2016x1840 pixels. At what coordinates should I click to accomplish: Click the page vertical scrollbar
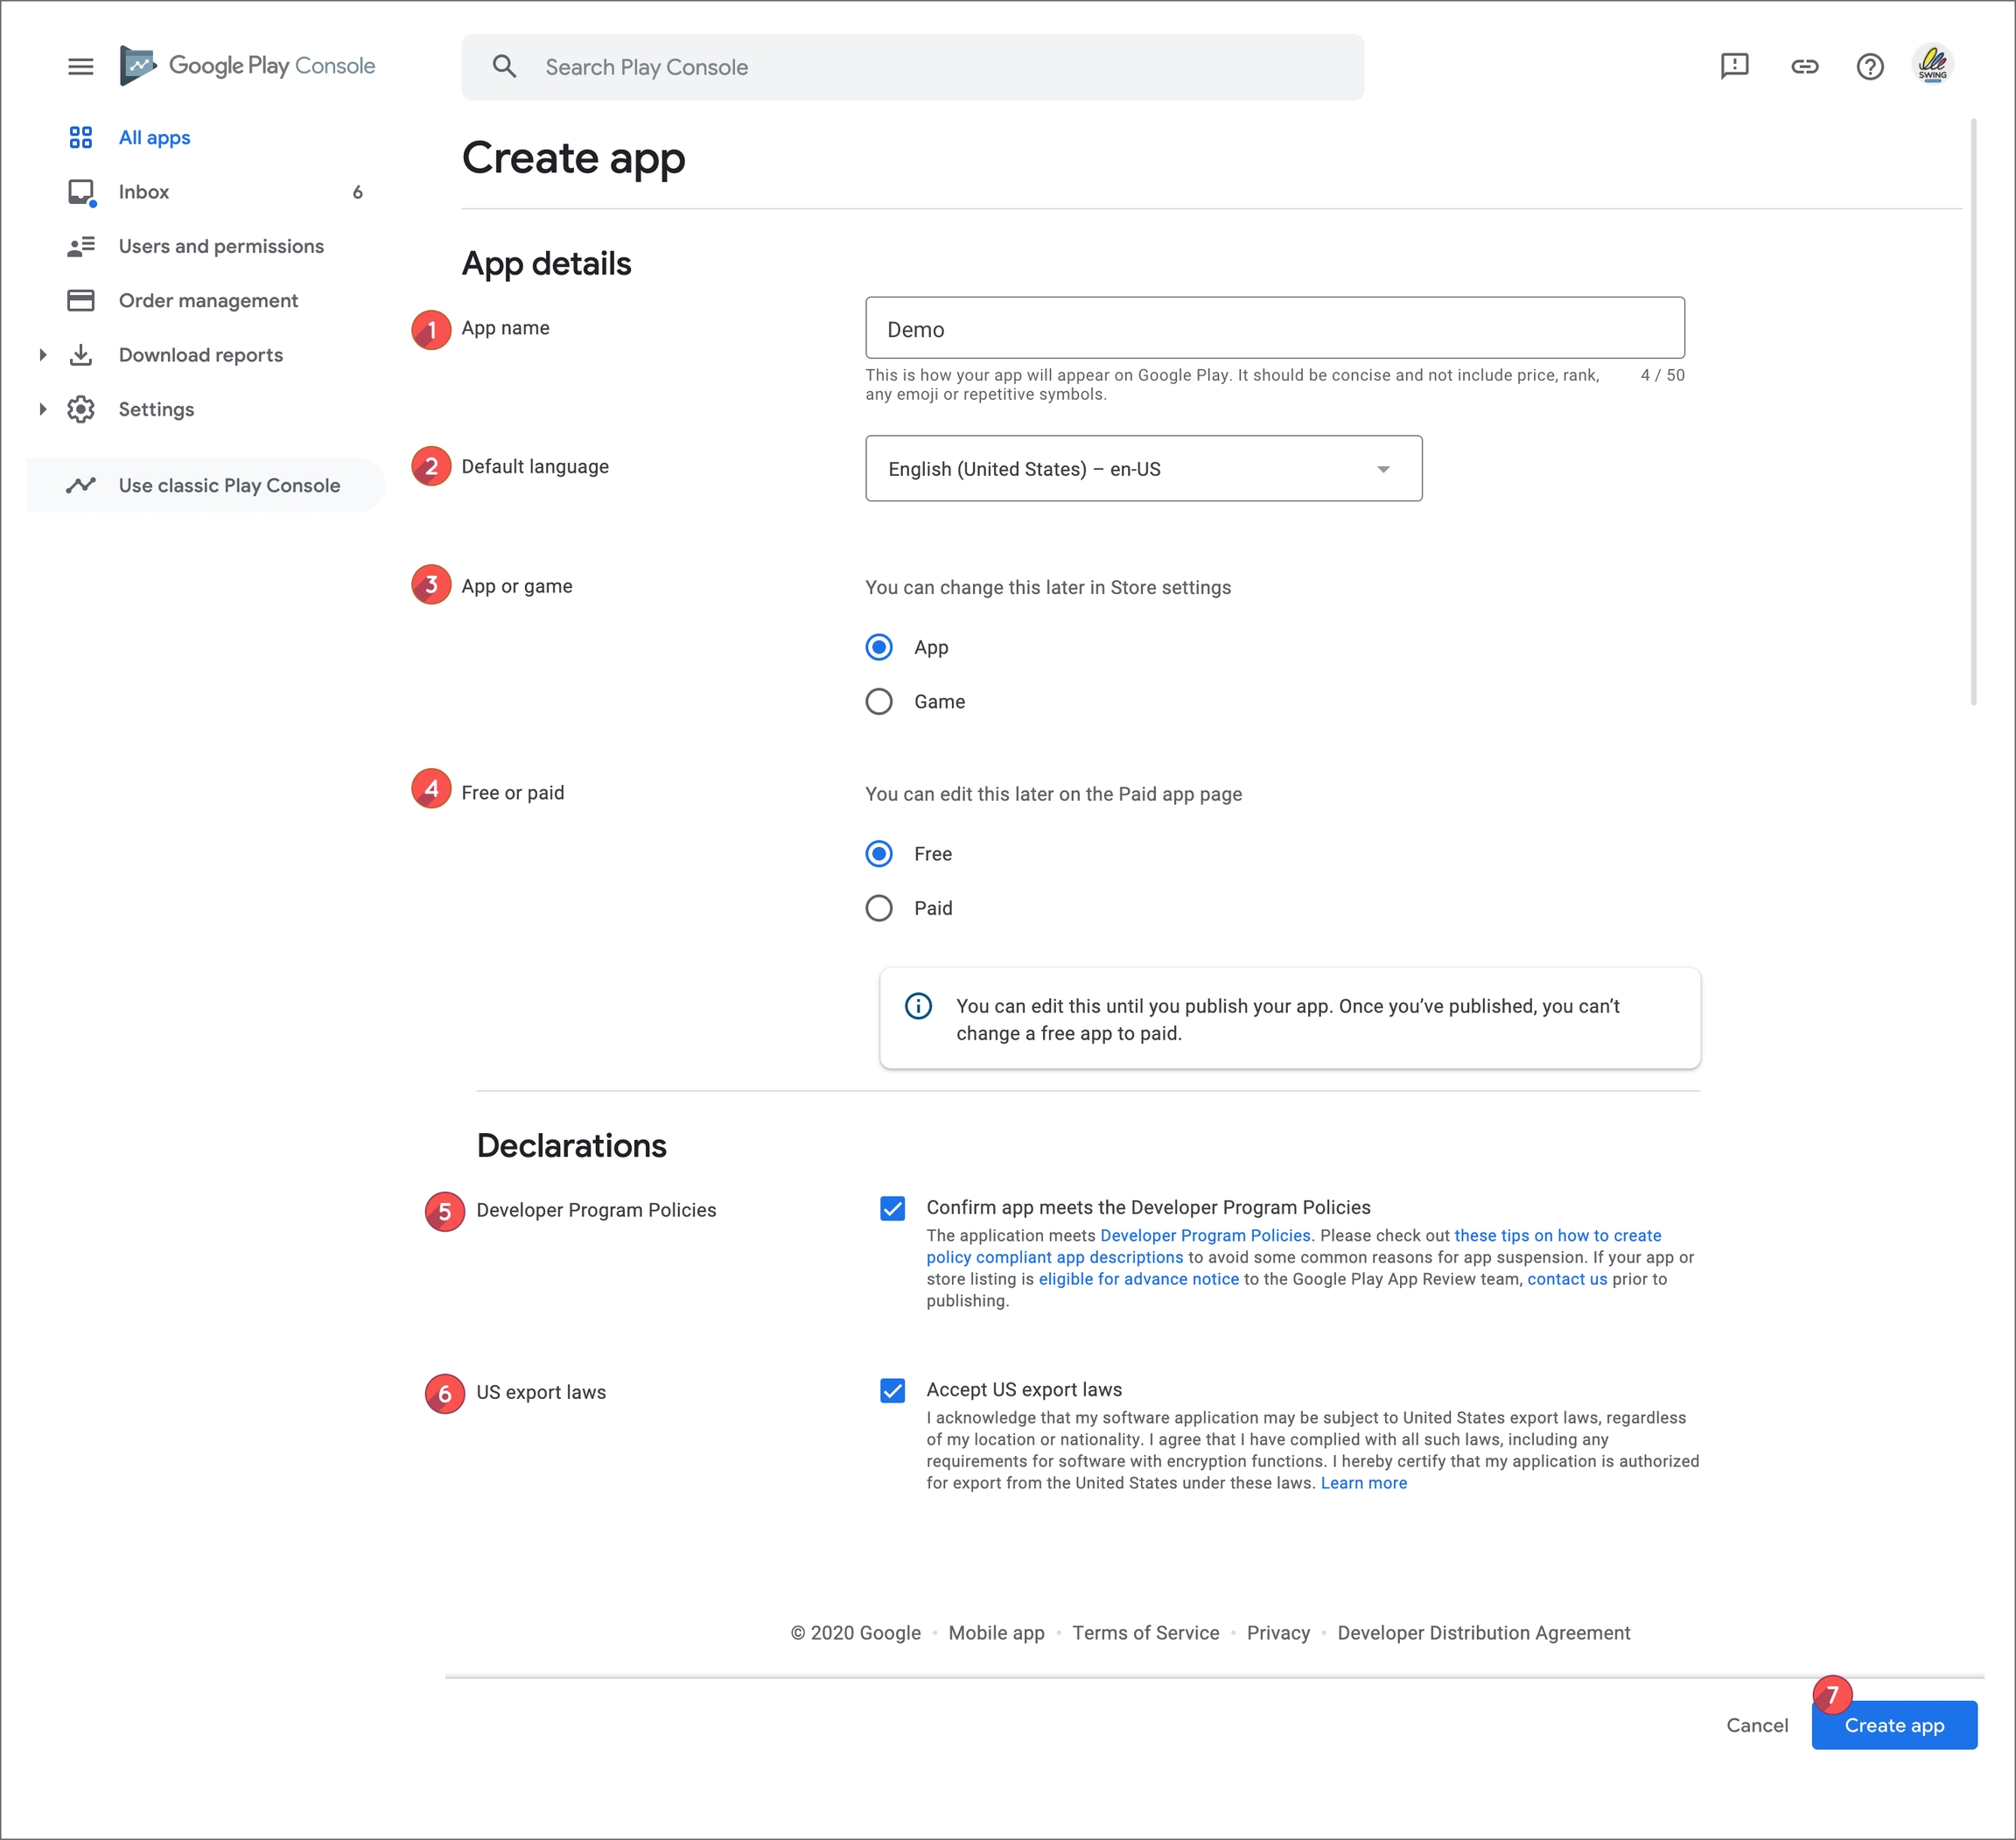[1972, 412]
